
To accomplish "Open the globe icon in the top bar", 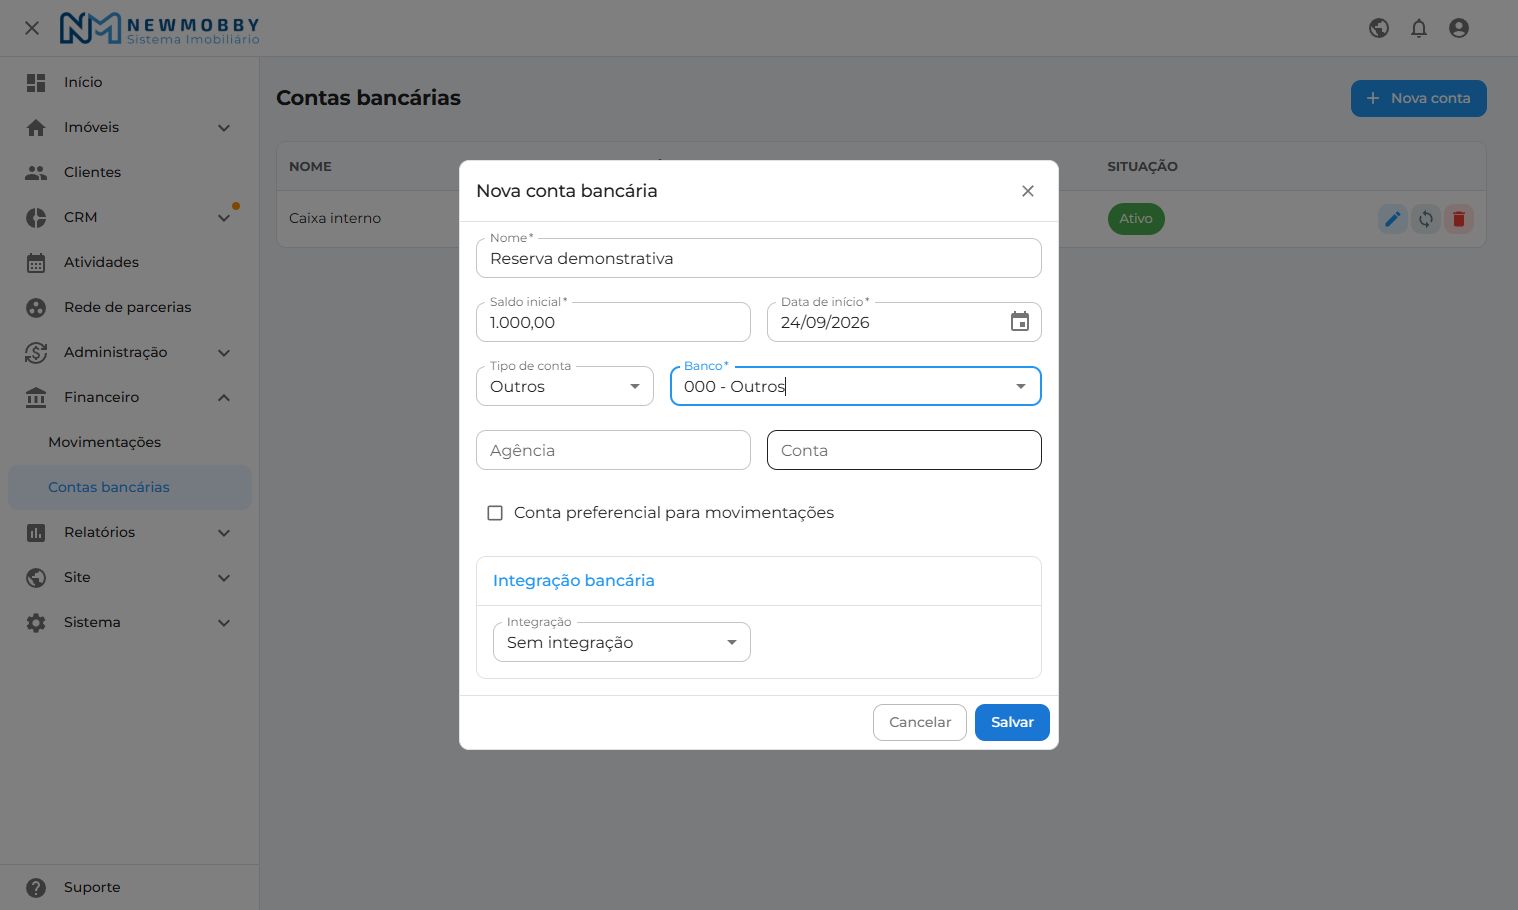I will tap(1379, 28).
